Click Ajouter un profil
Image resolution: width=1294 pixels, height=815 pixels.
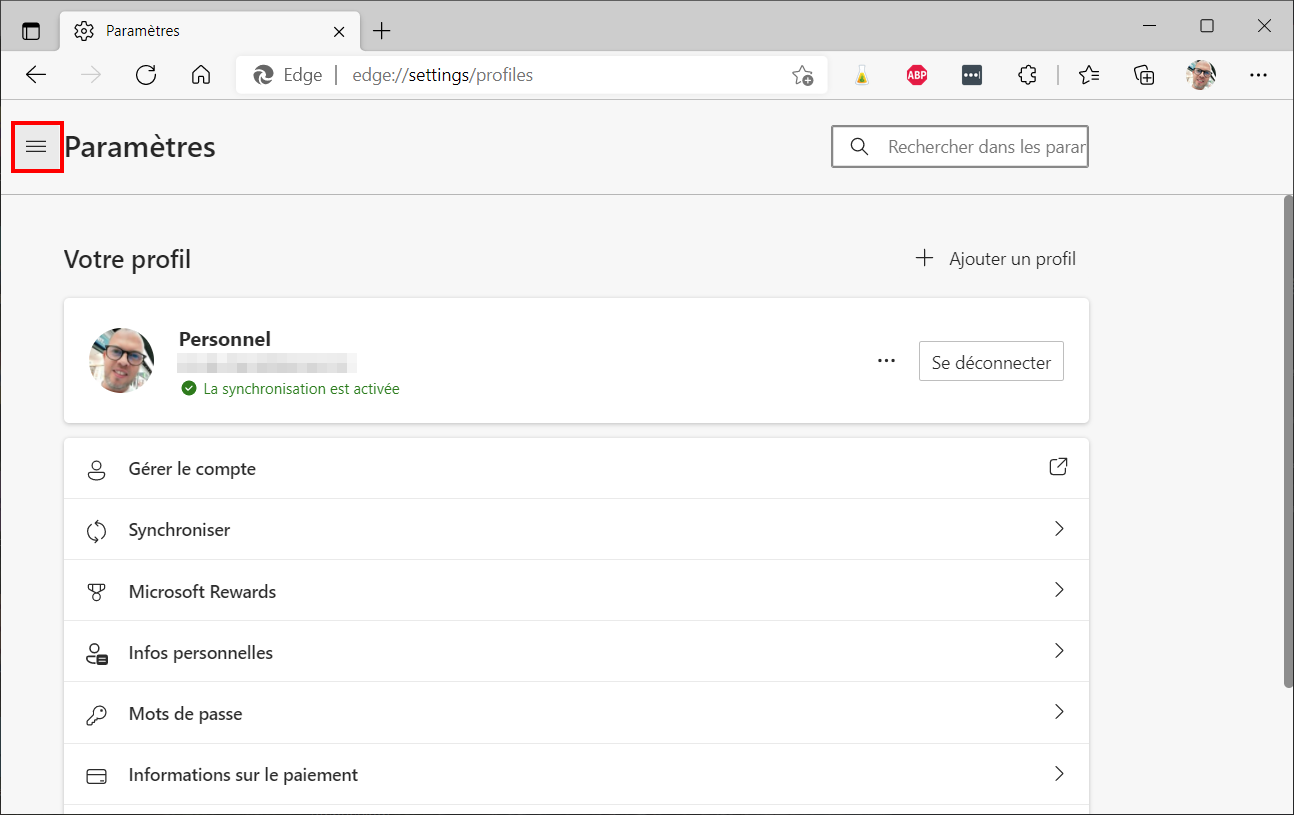tap(996, 259)
